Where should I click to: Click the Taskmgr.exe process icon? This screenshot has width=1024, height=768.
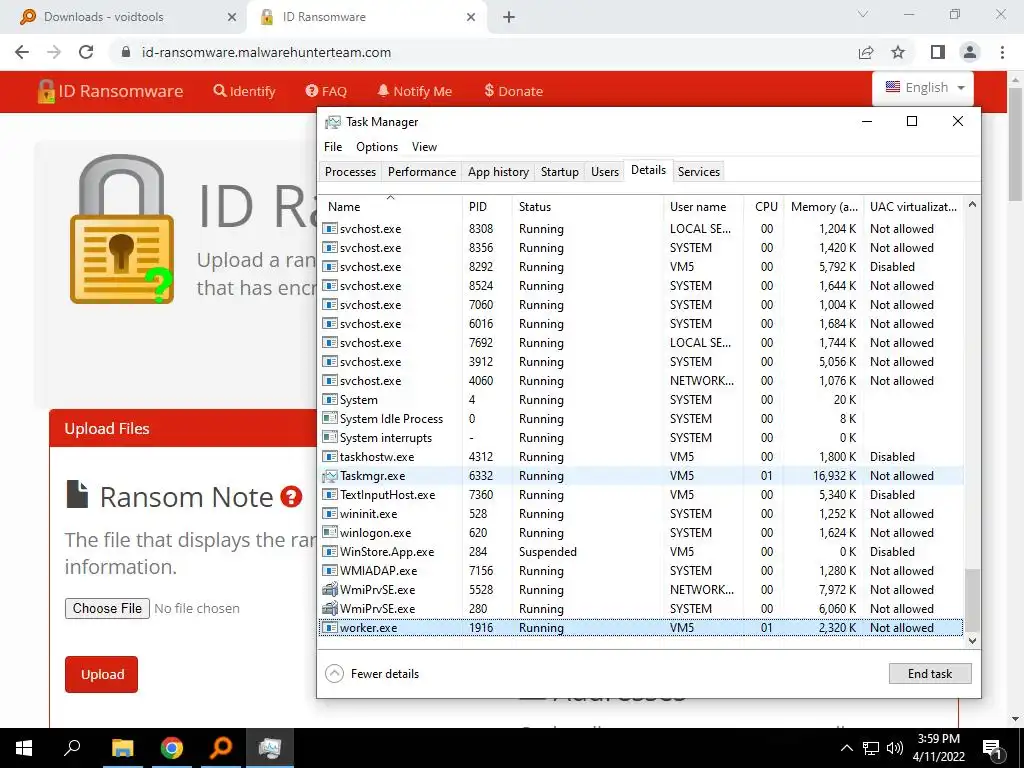point(330,475)
